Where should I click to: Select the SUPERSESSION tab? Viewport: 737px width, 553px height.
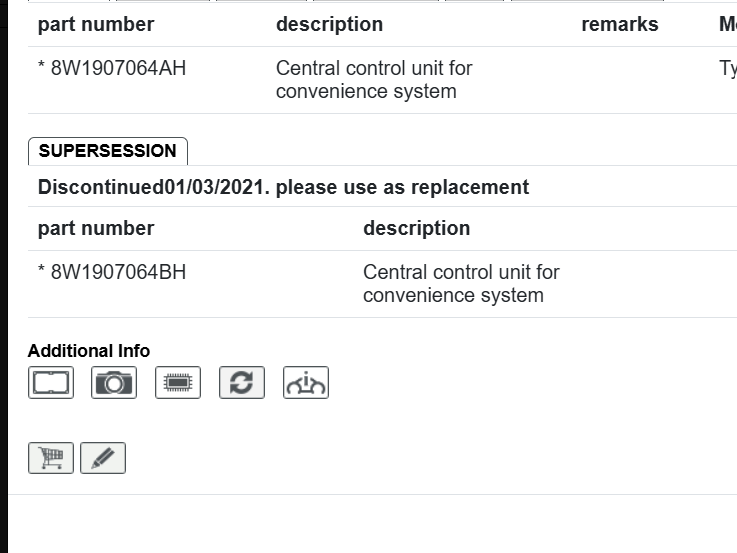pos(107,151)
